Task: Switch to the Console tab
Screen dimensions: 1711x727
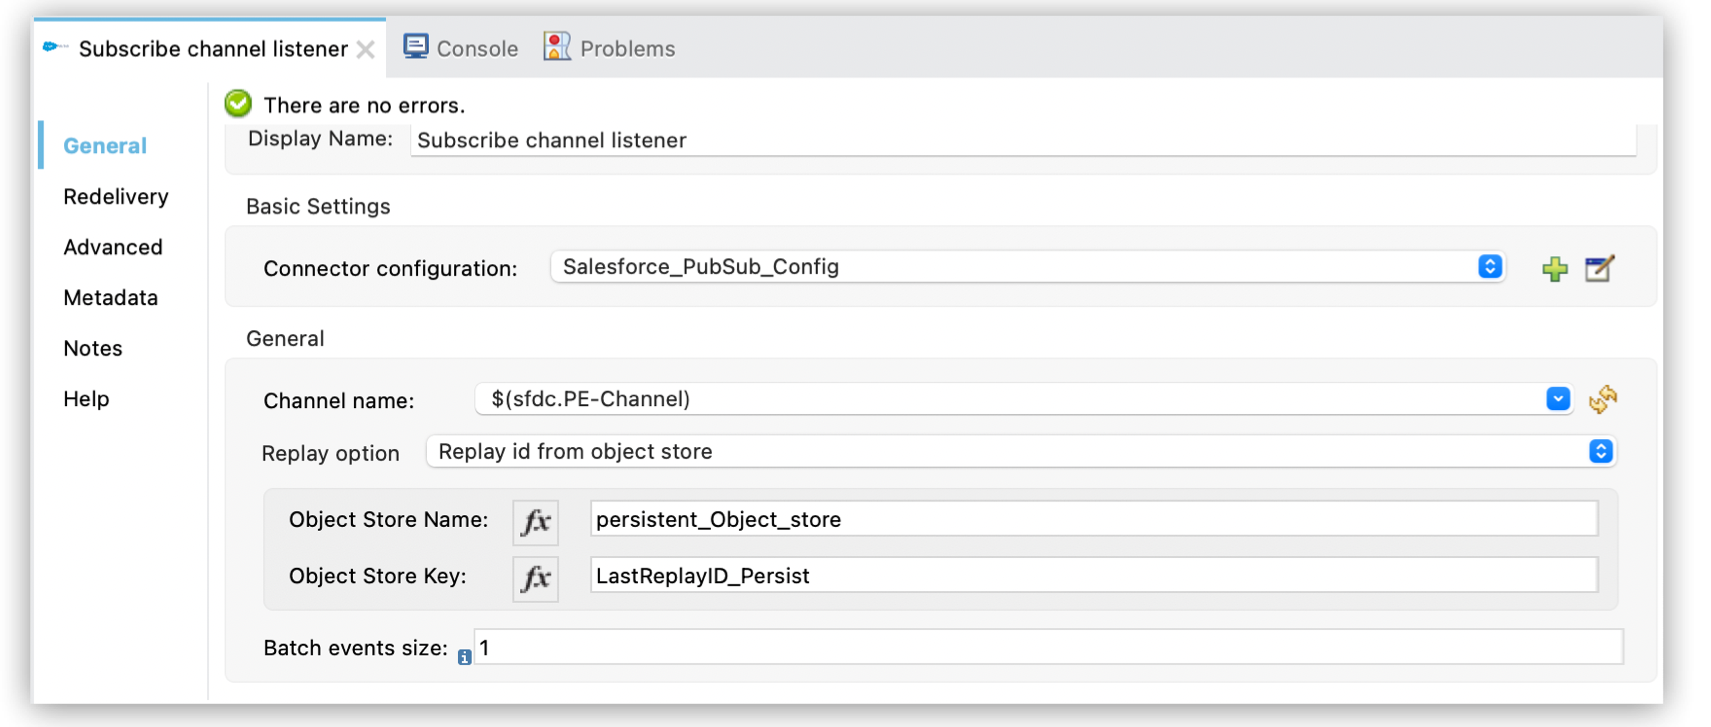Action: pos(461,48)
